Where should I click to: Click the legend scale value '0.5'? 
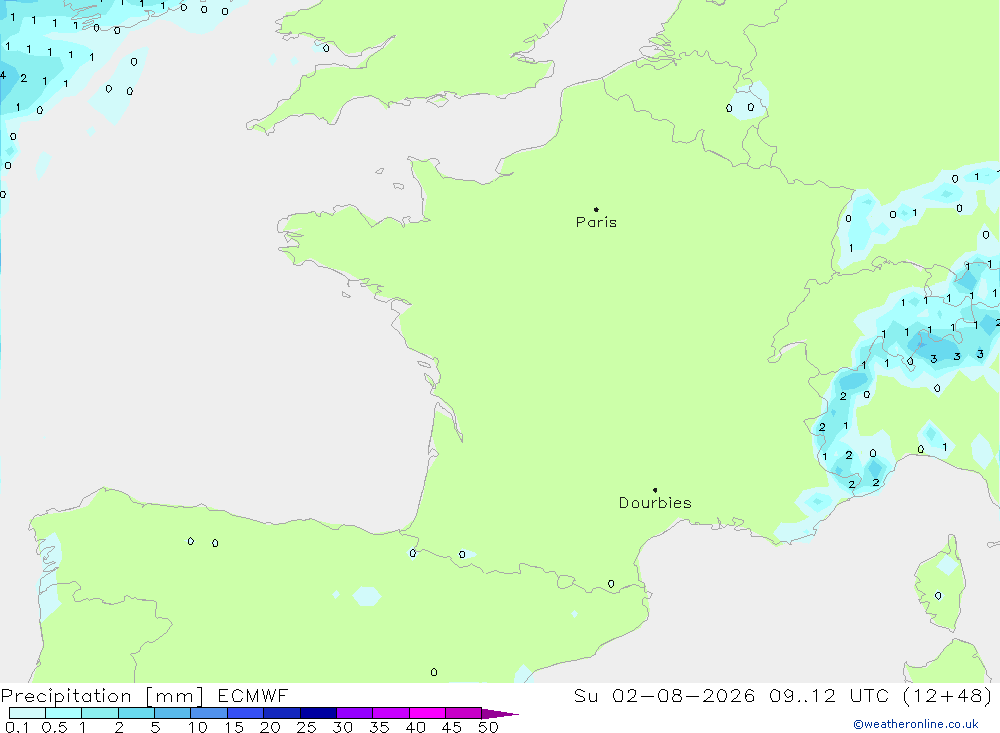click(x=54, y=727)
